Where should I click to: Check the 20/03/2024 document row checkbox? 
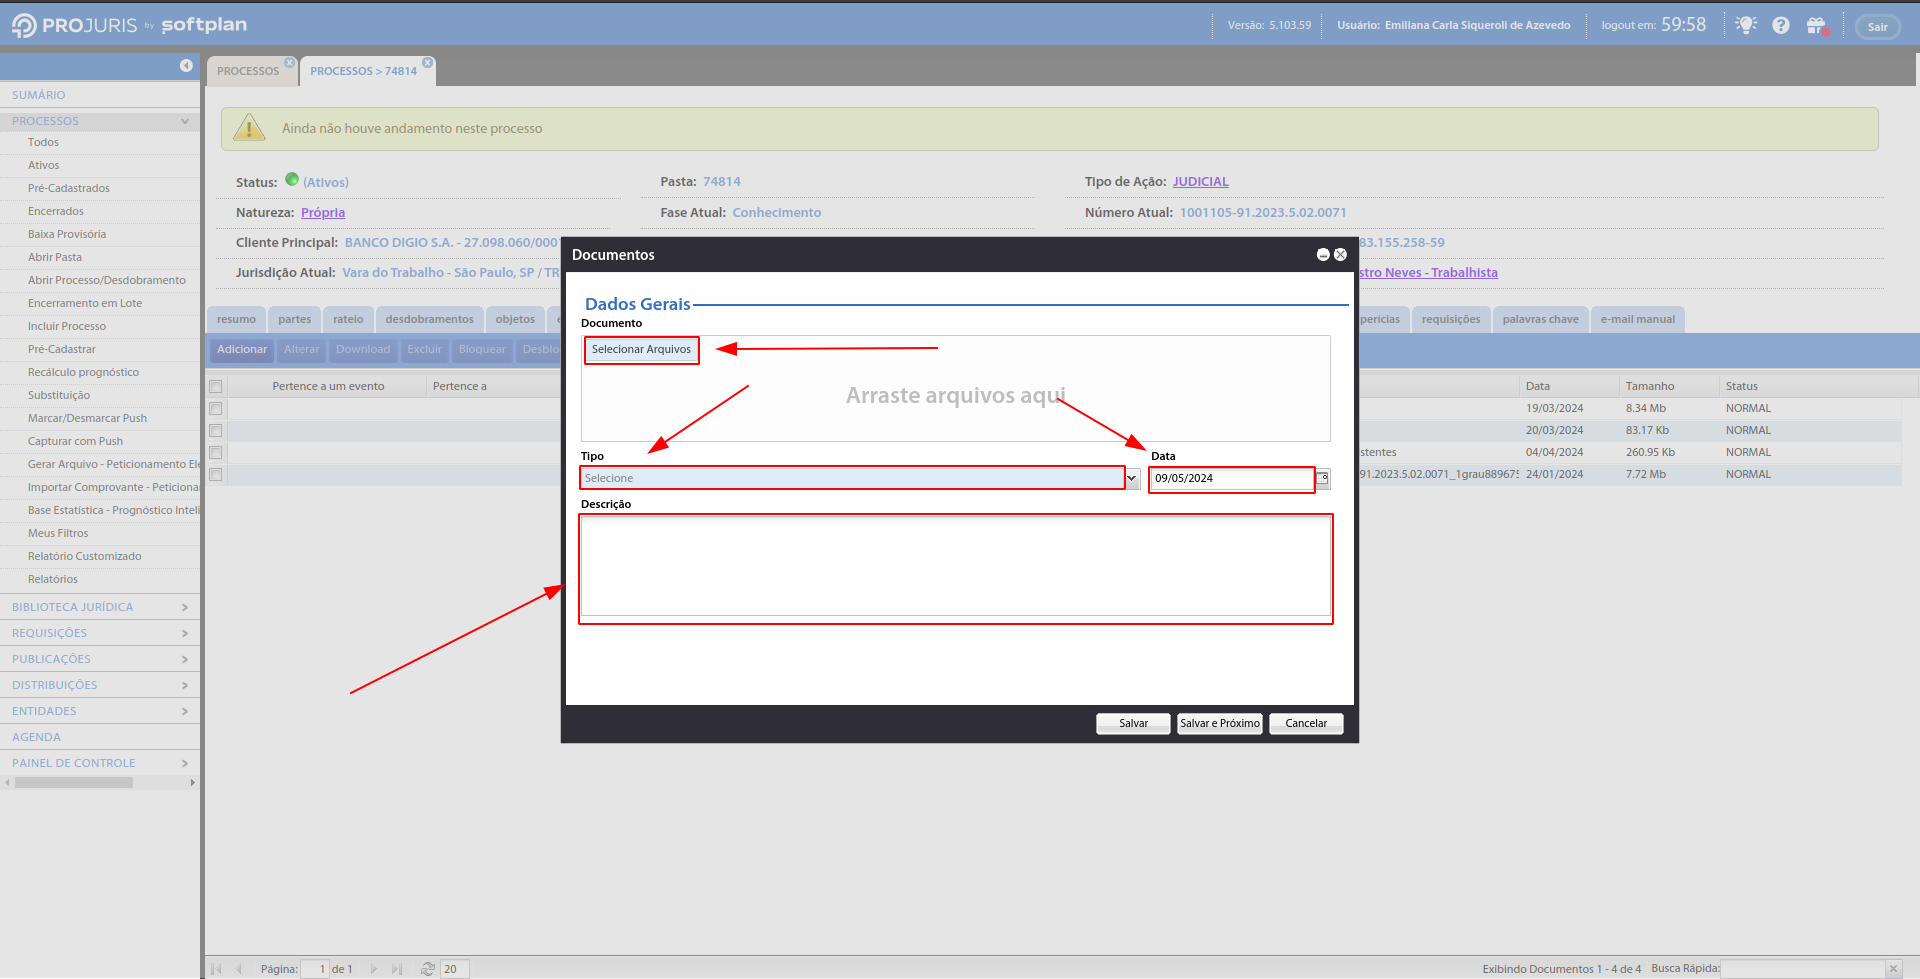coord(216,431)
